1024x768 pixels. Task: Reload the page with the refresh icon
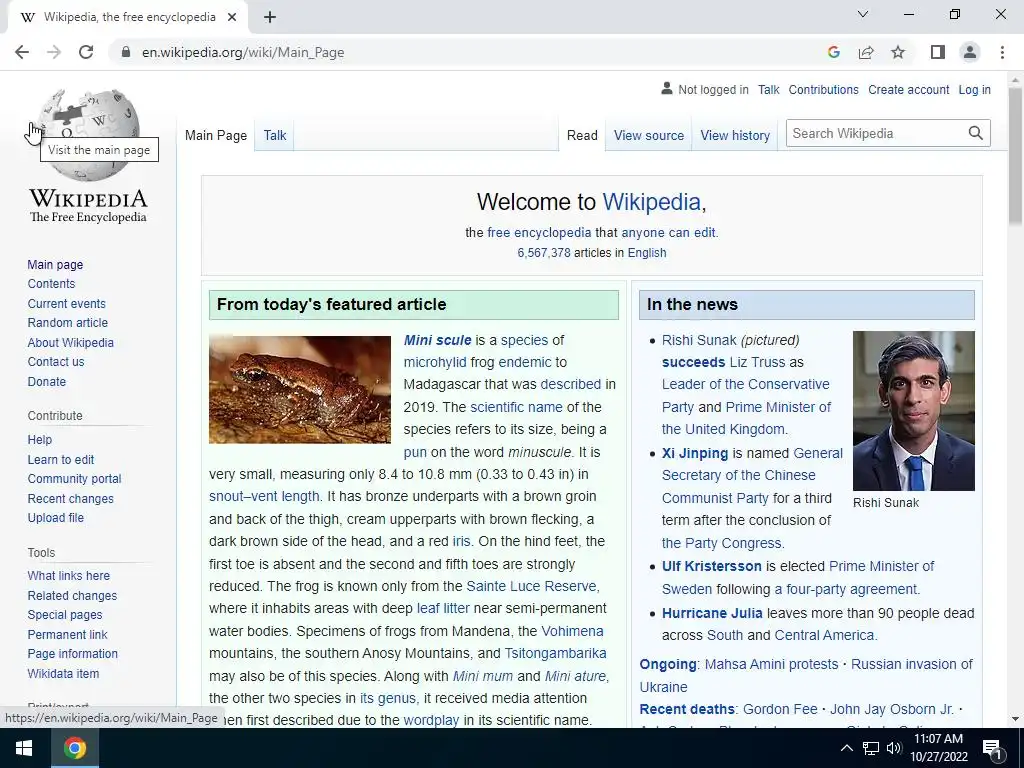point(86,52)
